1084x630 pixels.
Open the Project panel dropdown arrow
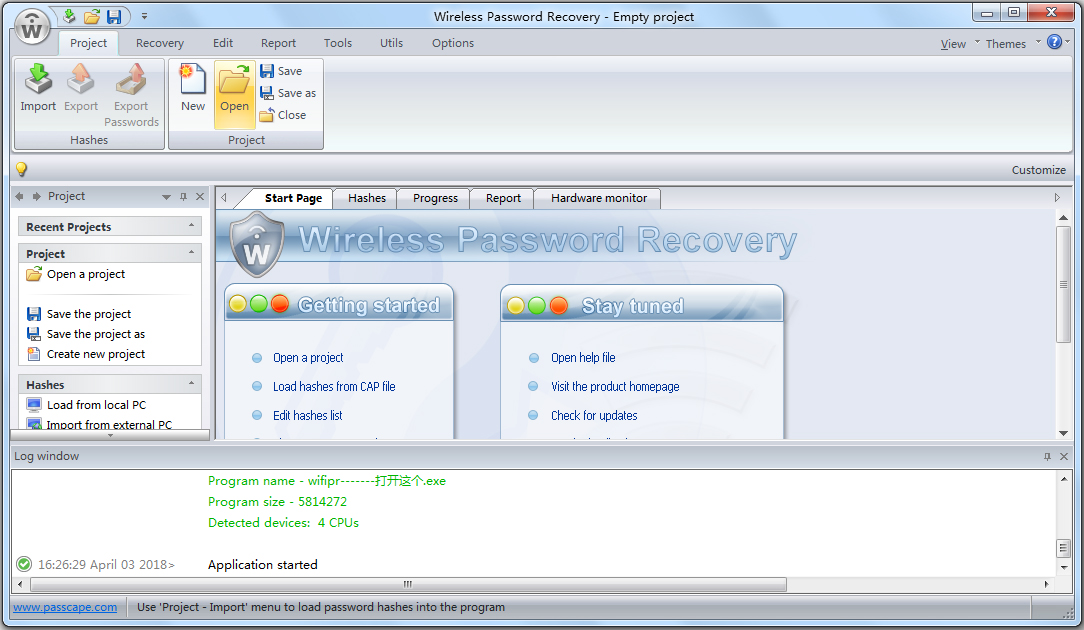(166, 197)
